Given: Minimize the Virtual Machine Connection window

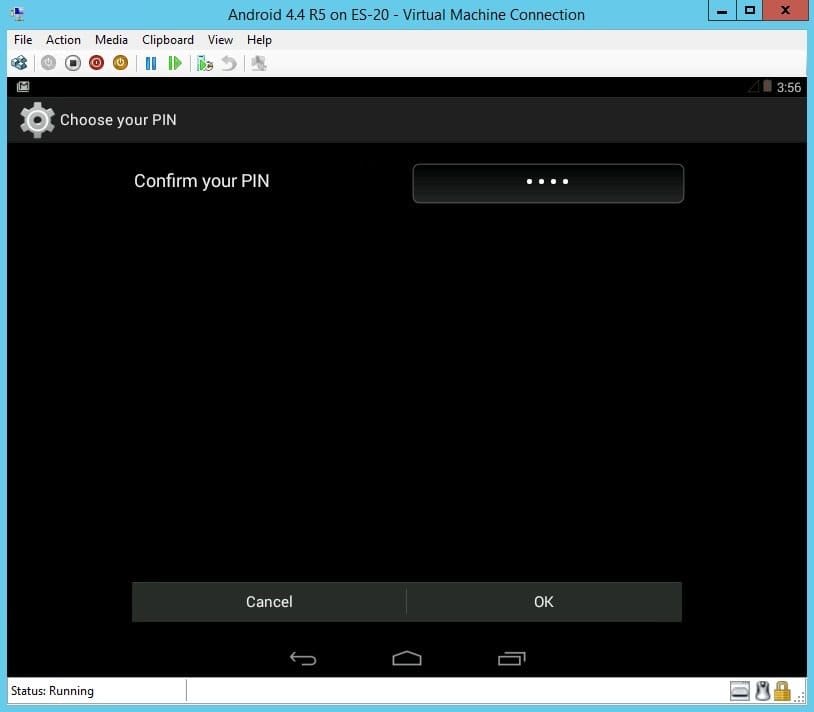Looking at the screenshot, I should coord(722,10).
